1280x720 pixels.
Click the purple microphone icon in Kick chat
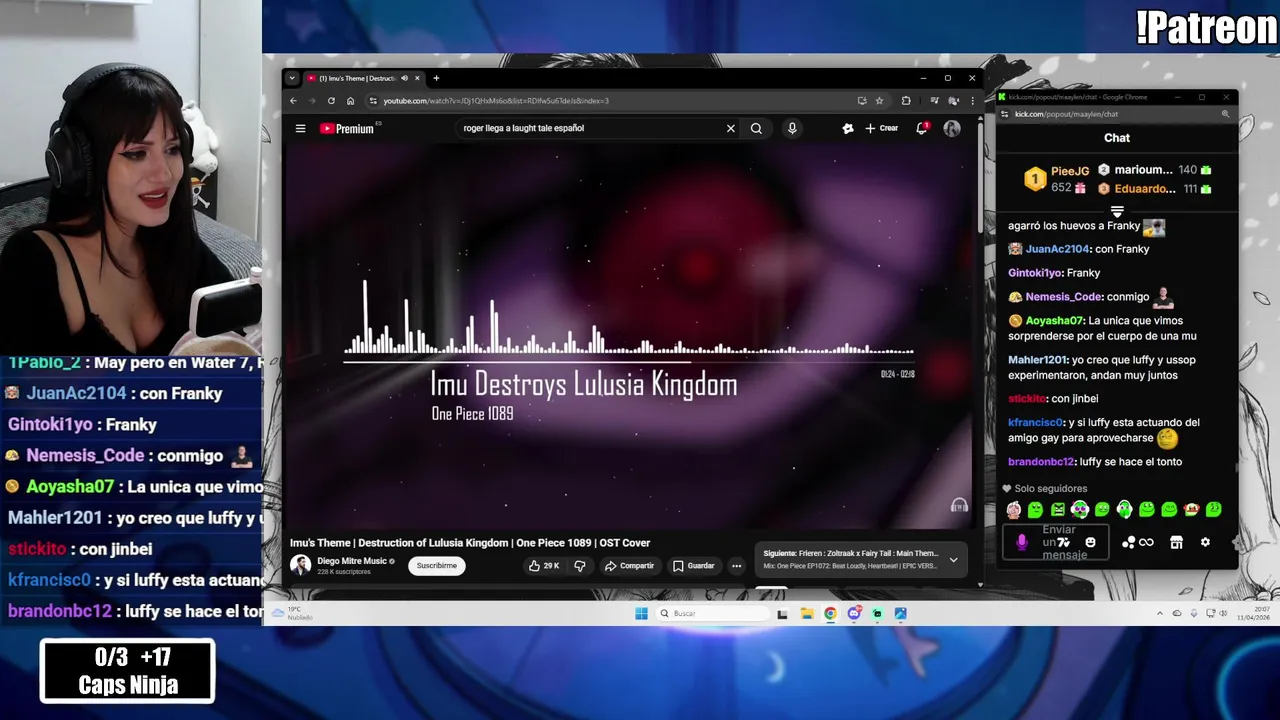click(x=1021, y=542)
